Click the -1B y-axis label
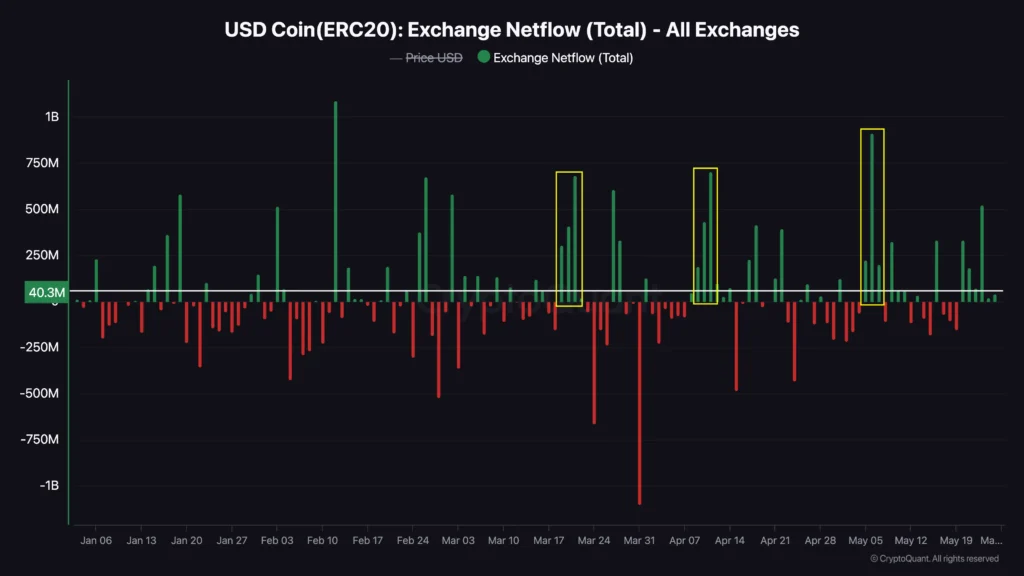Image resolution: width=1024 pixels, height=576 pixels. pyautogui.click(x=49, y=485)
